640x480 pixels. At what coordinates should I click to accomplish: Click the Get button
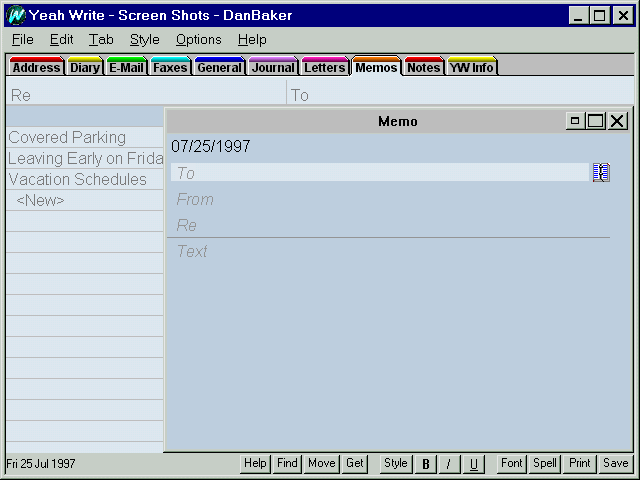[354, 464]
